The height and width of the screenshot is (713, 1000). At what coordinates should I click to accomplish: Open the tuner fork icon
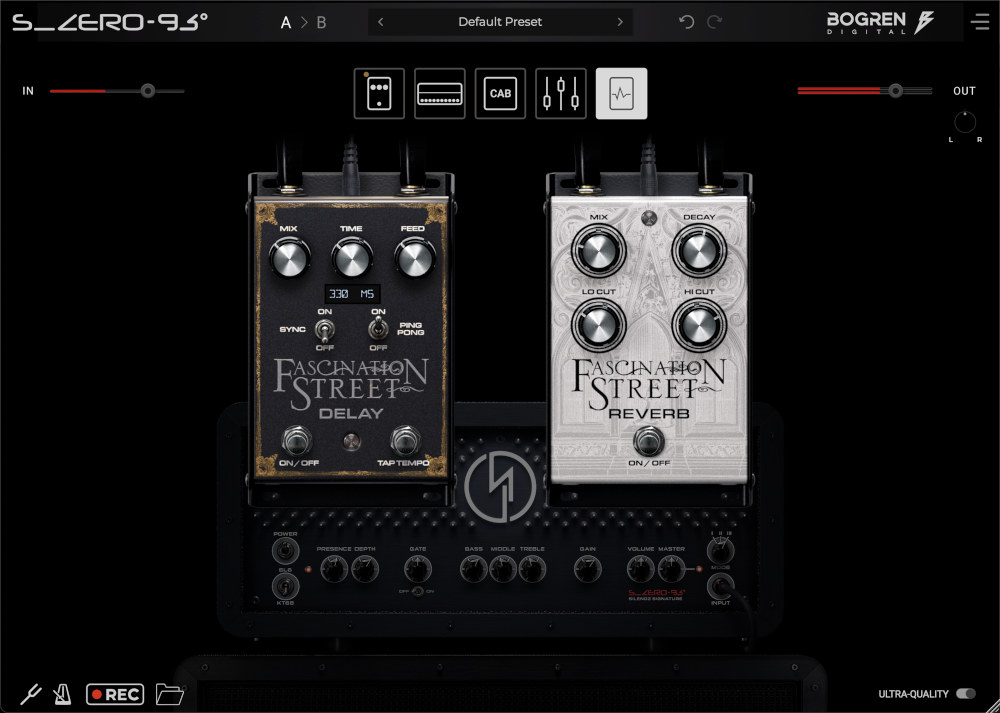tap(31, 694)
